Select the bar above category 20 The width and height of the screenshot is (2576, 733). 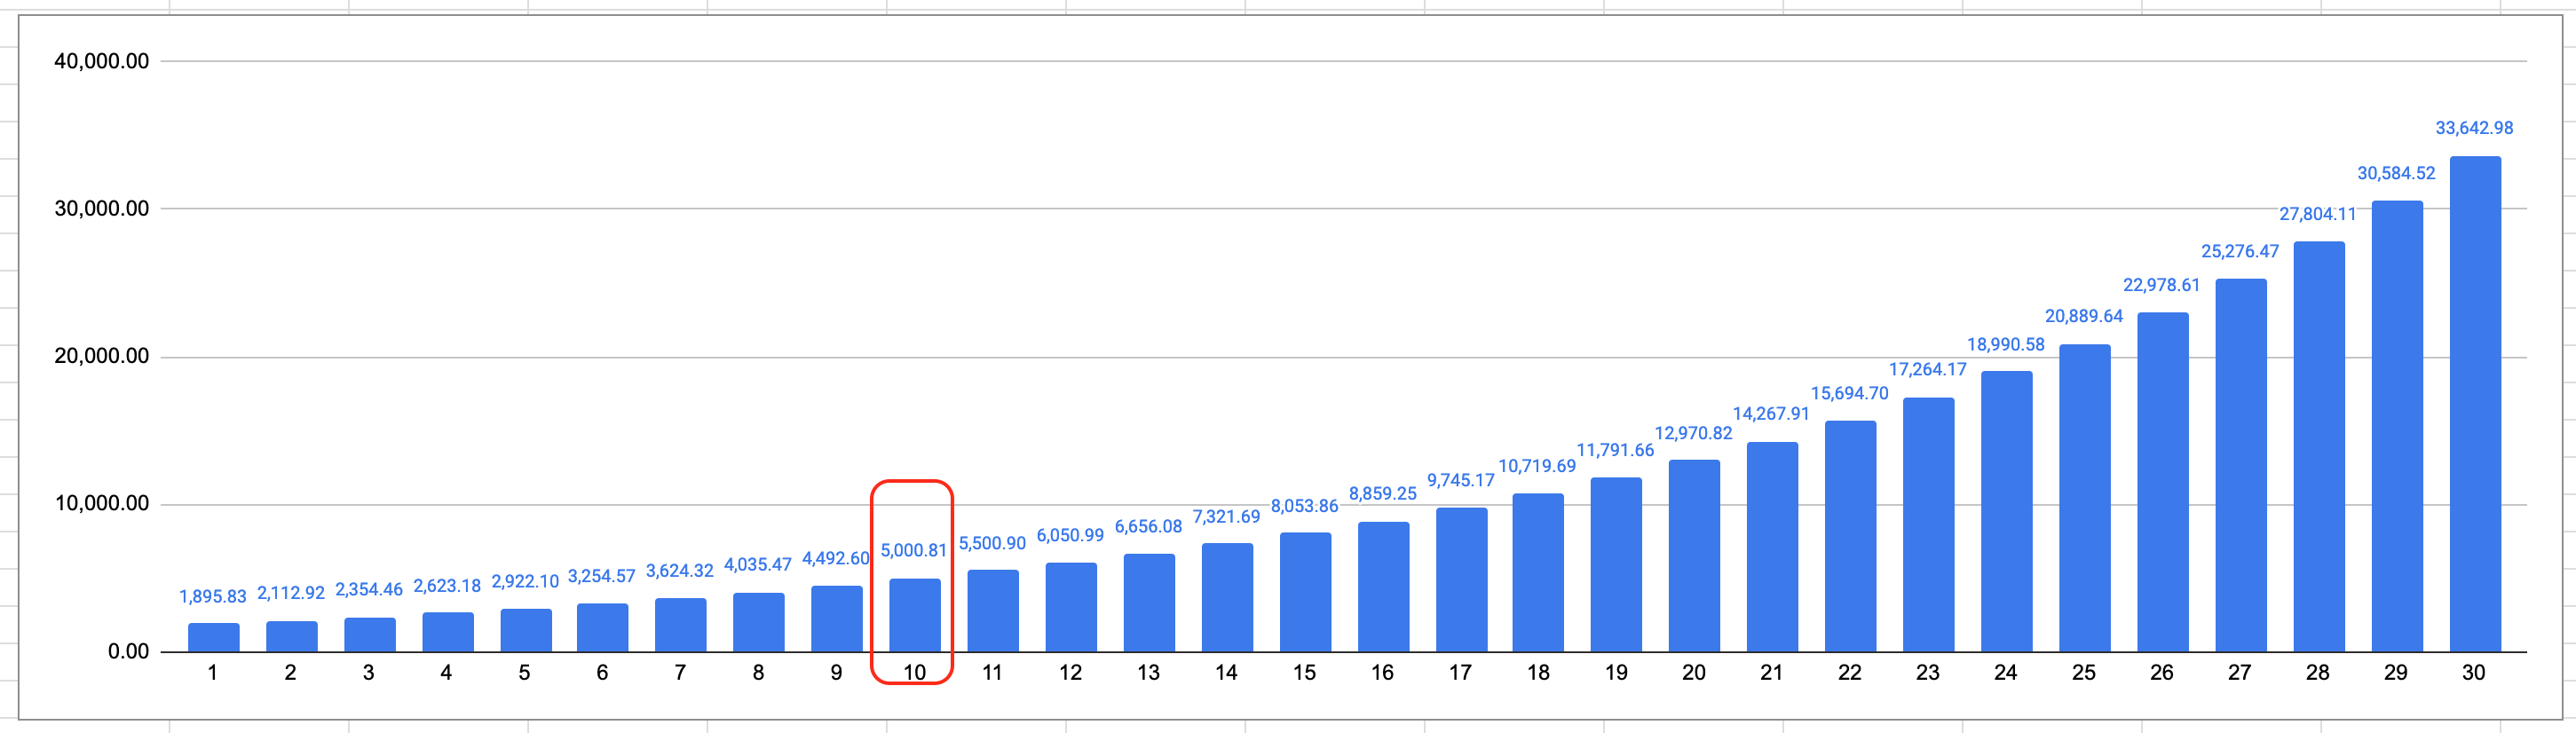1695,556
